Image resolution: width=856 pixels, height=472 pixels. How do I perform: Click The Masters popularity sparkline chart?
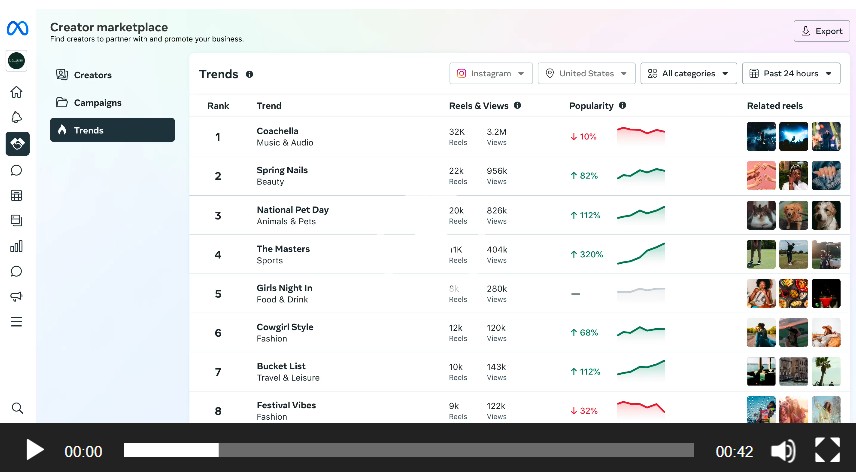coord(641,254)
